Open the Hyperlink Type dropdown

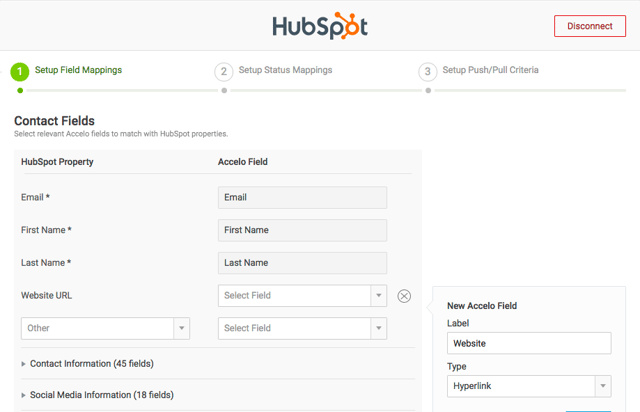click(529, 386)
